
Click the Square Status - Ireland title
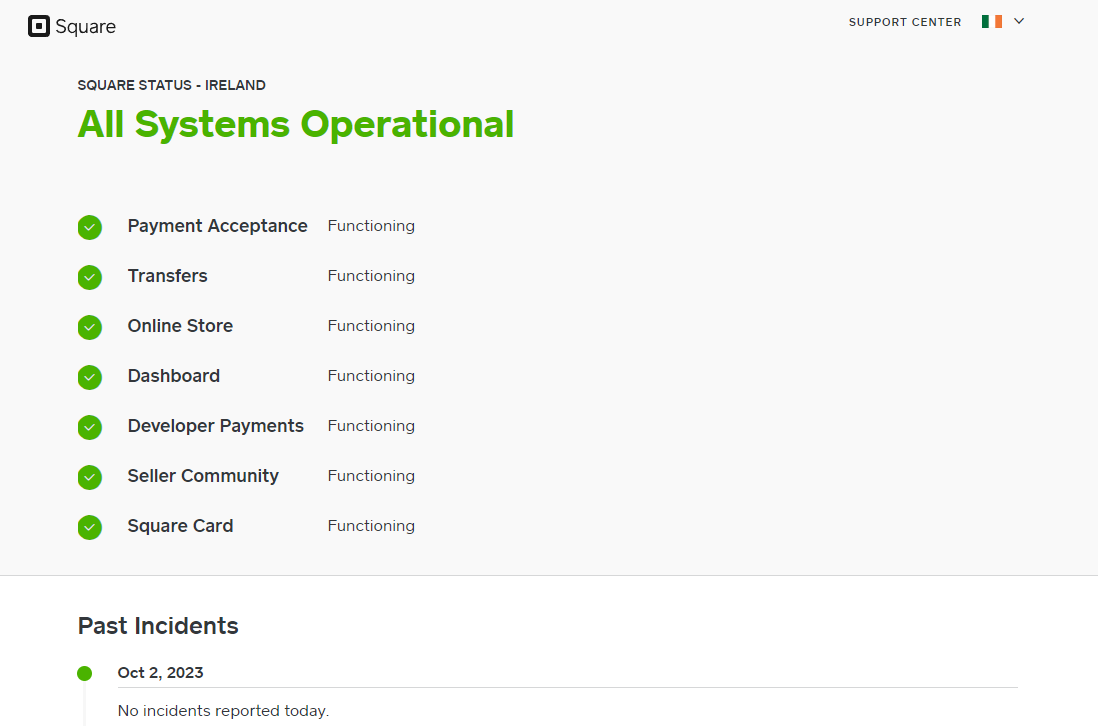pyautogui.click(x=172, y=85)
